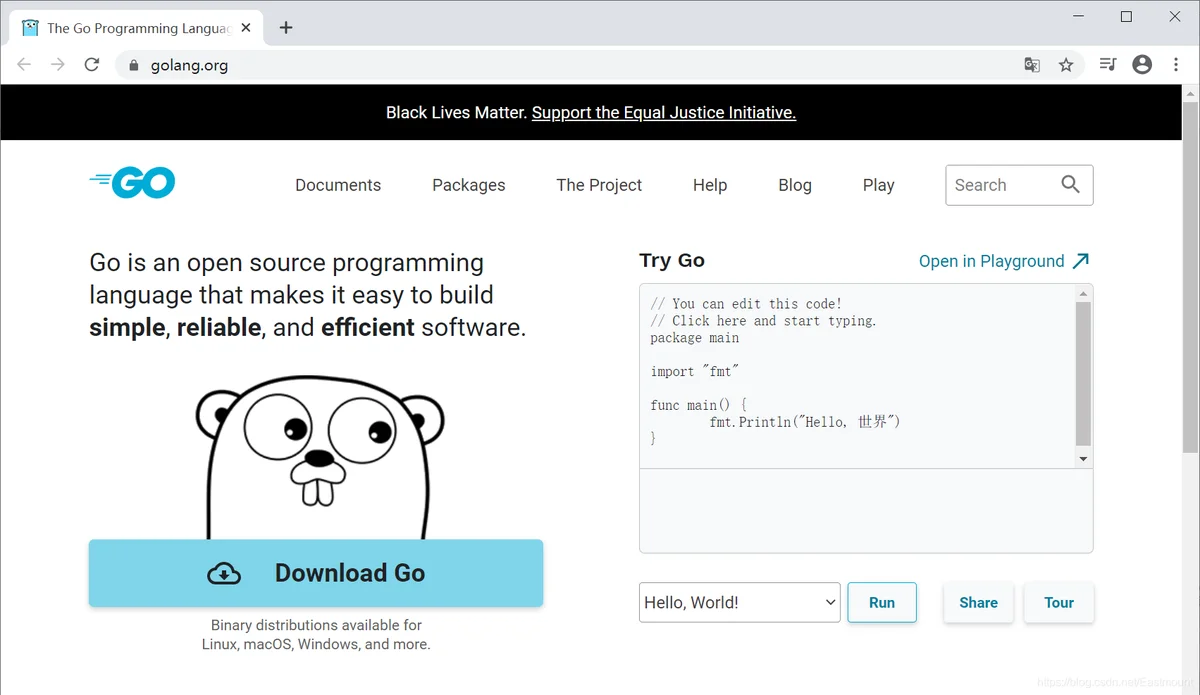Click the page scrollbar's up arrow
The width and height of the screenshot is (1200, 695).
1190,93
